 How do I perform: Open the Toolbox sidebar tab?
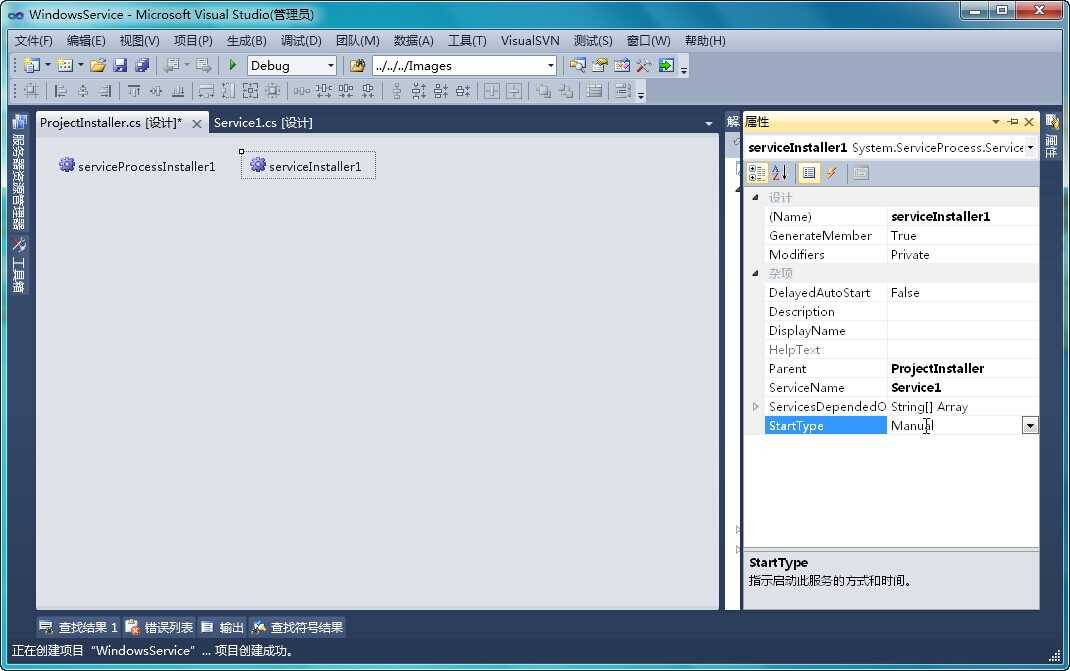click(18, 266)
